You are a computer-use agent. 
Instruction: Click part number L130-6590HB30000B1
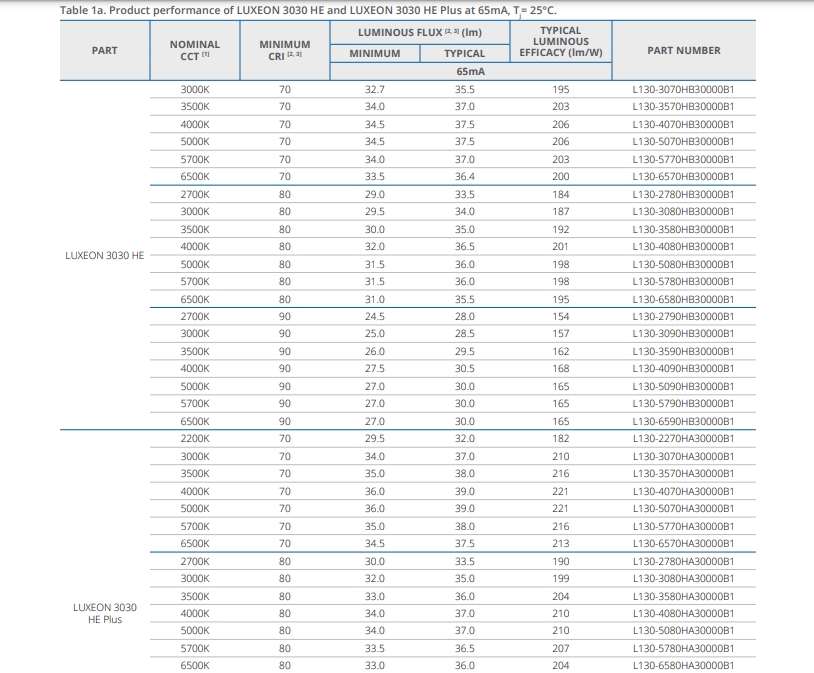(x=683, y=421)
